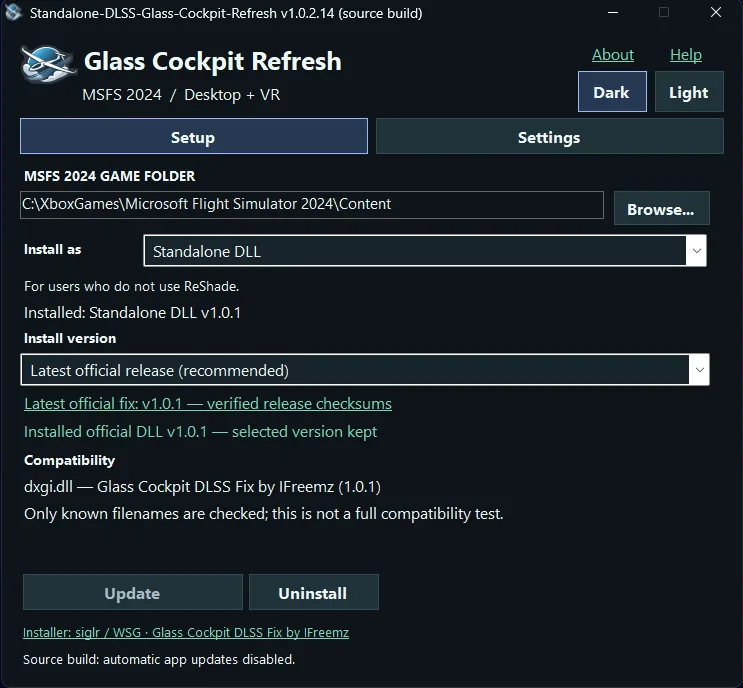Click 'Installed: Standalone DLL v1.0.1' text
Image resolution: width=743 pixels, height=688 pixels.
click(x=132, y=313)
